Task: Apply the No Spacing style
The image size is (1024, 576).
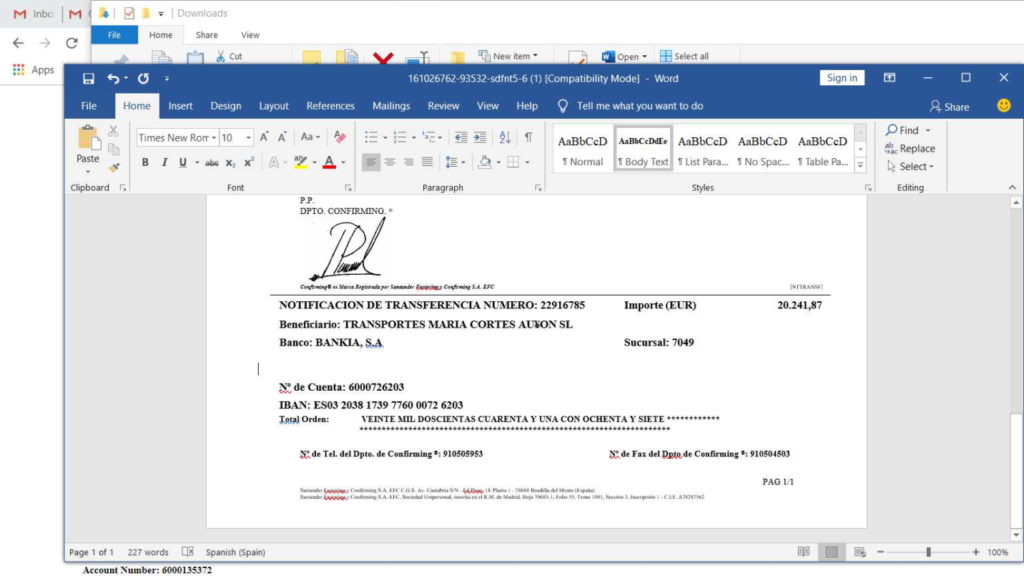Action: coord(762,149)
